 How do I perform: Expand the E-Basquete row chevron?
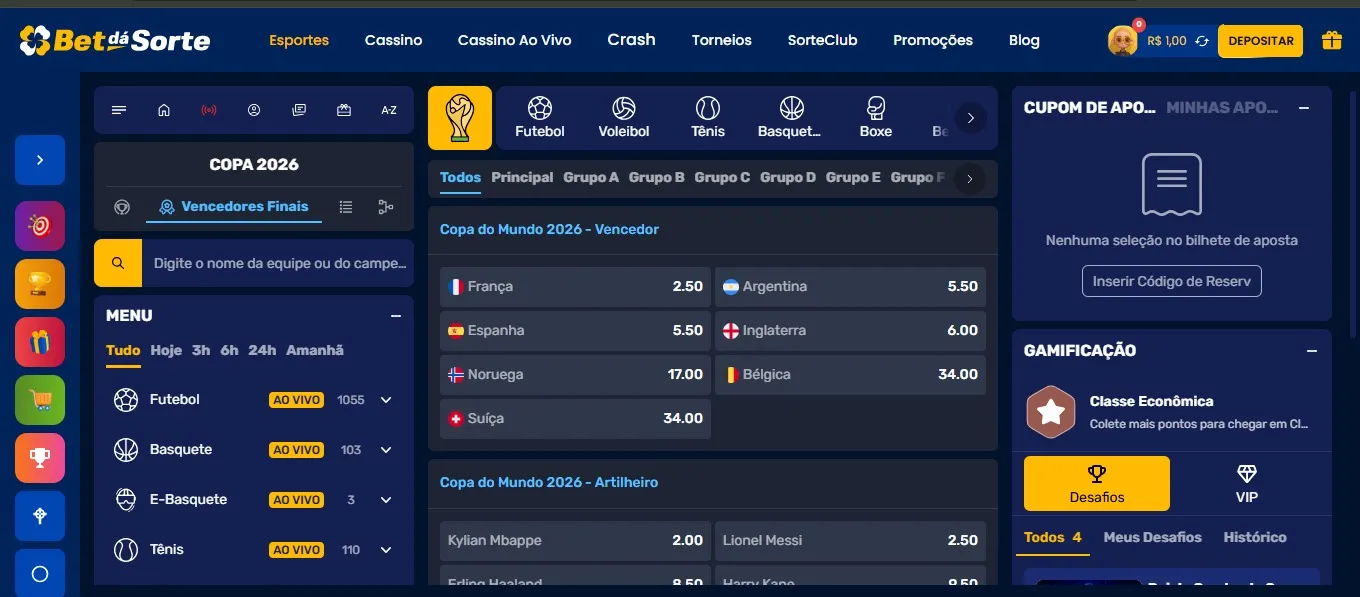click(386, 500)
